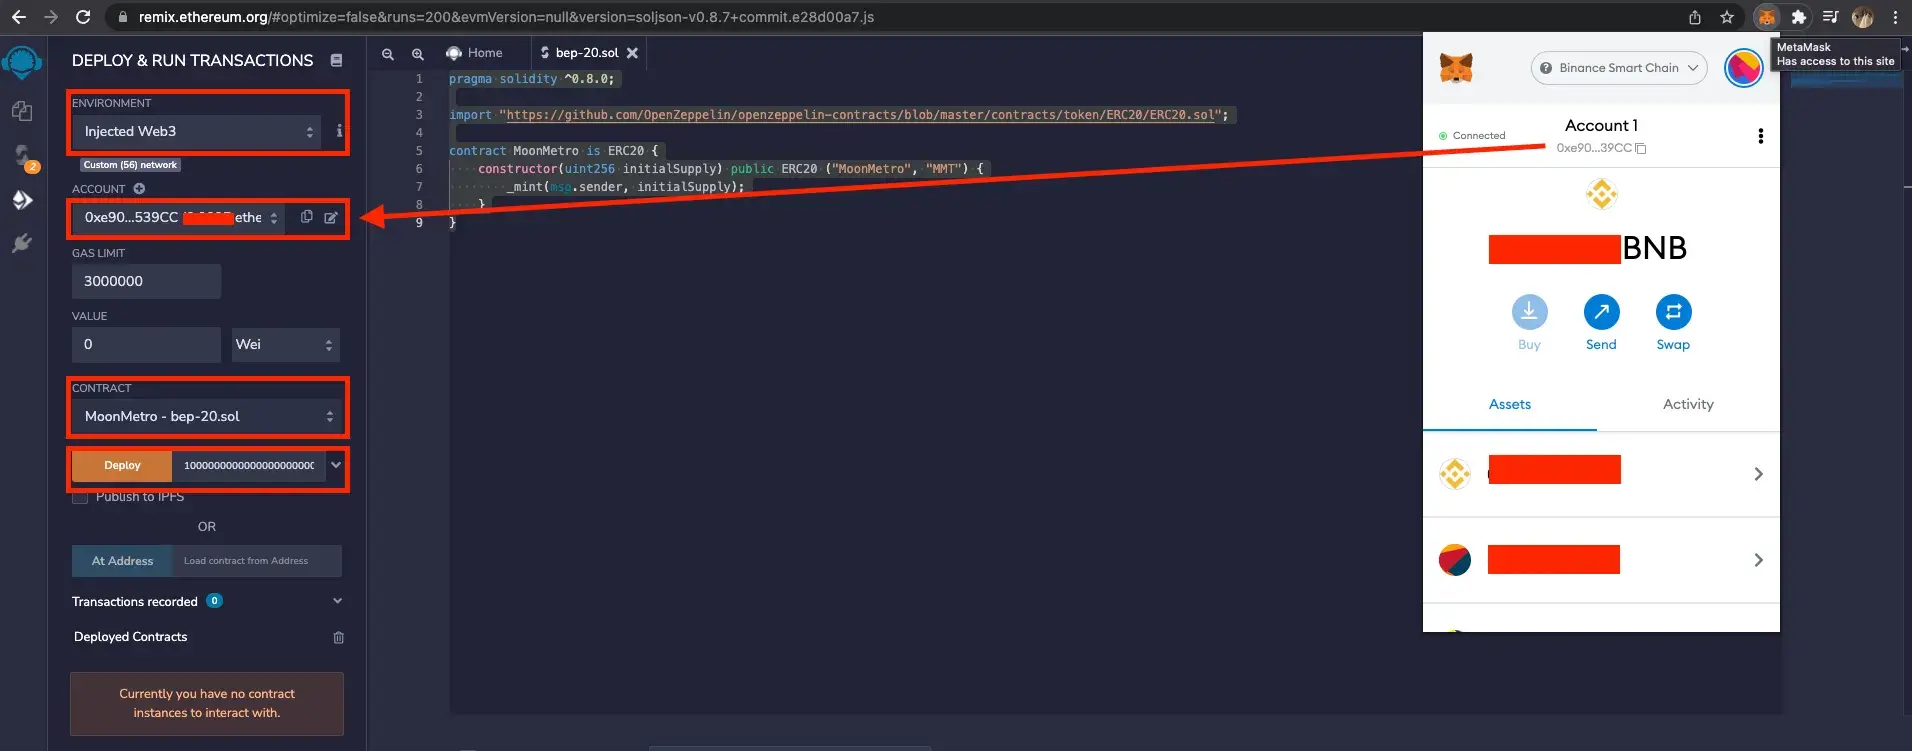1912x751 pixels.
Task: Click the Deploy initialSupply input field
Action: click(x=250, y=465)
